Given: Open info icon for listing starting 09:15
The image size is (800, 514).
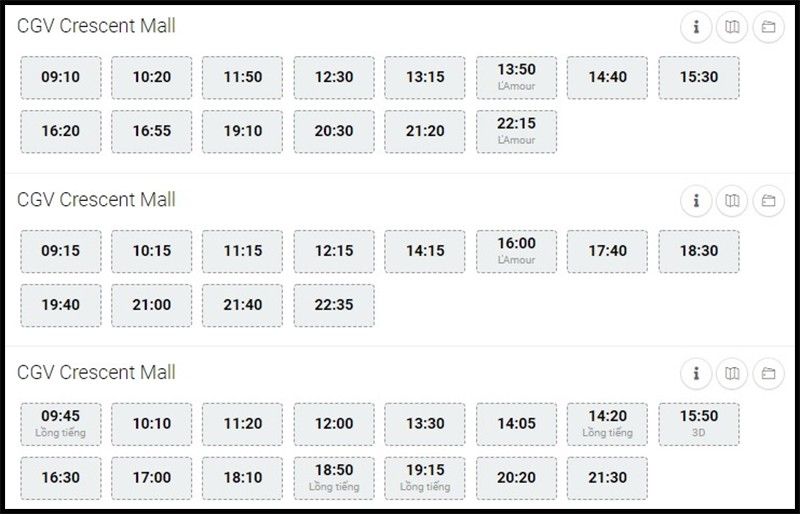Looking at the screenshot, I should pos(696,201).
